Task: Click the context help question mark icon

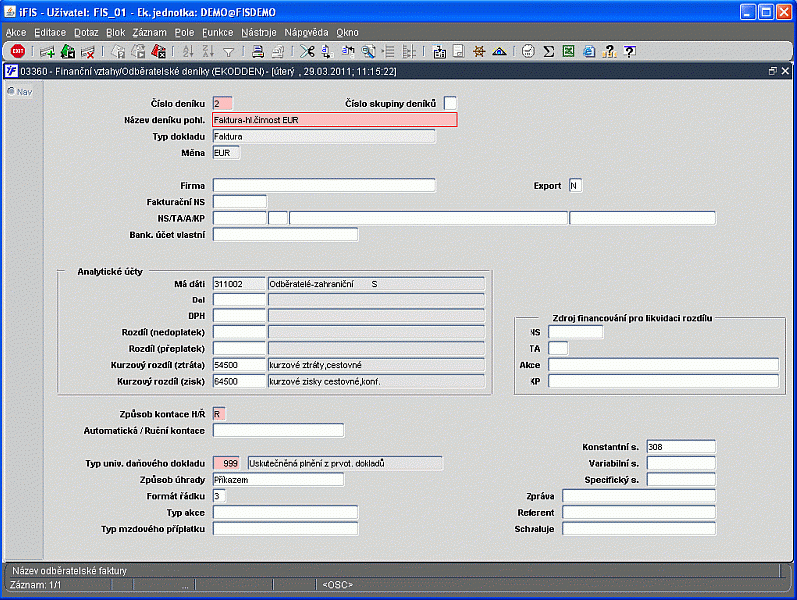Action: [x=630, y=51]
